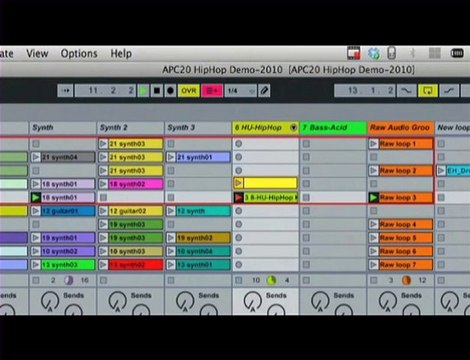The image size is (470, 360).
Task: Launch the green 13 synth03 clip
Action: (x=36, y=265)
